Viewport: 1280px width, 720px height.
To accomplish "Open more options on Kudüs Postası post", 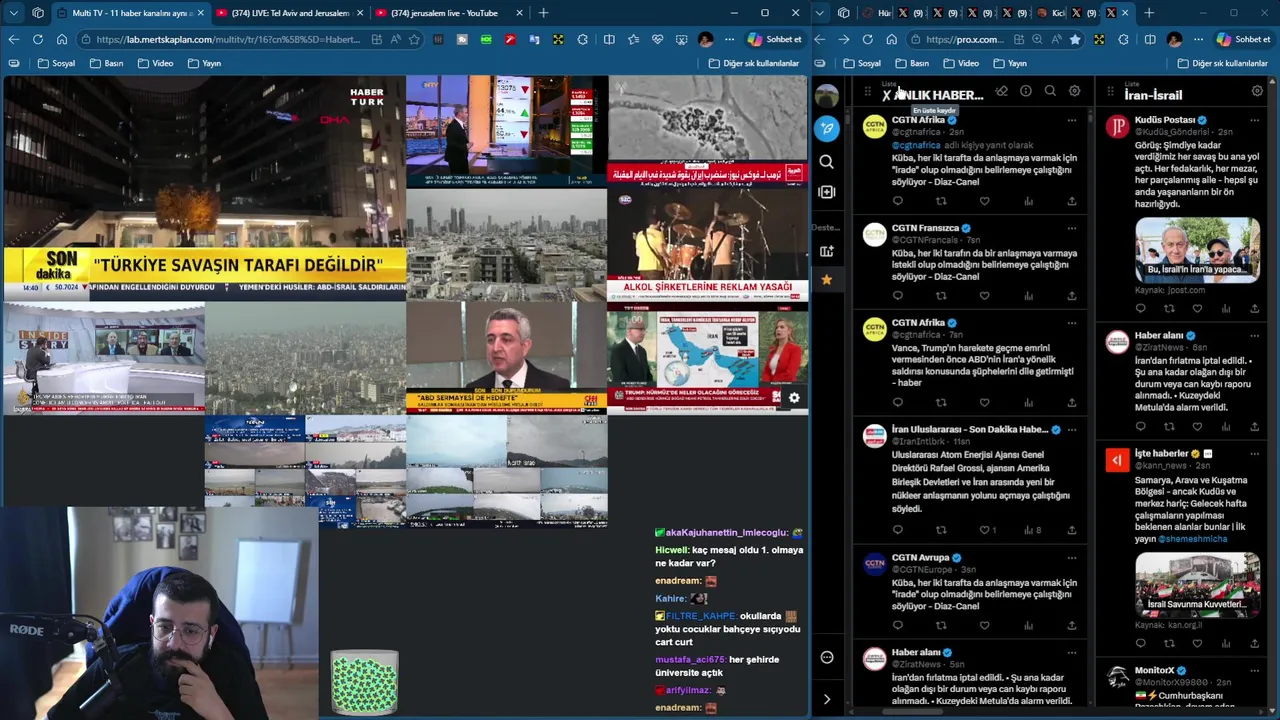I will point(1254,120).
